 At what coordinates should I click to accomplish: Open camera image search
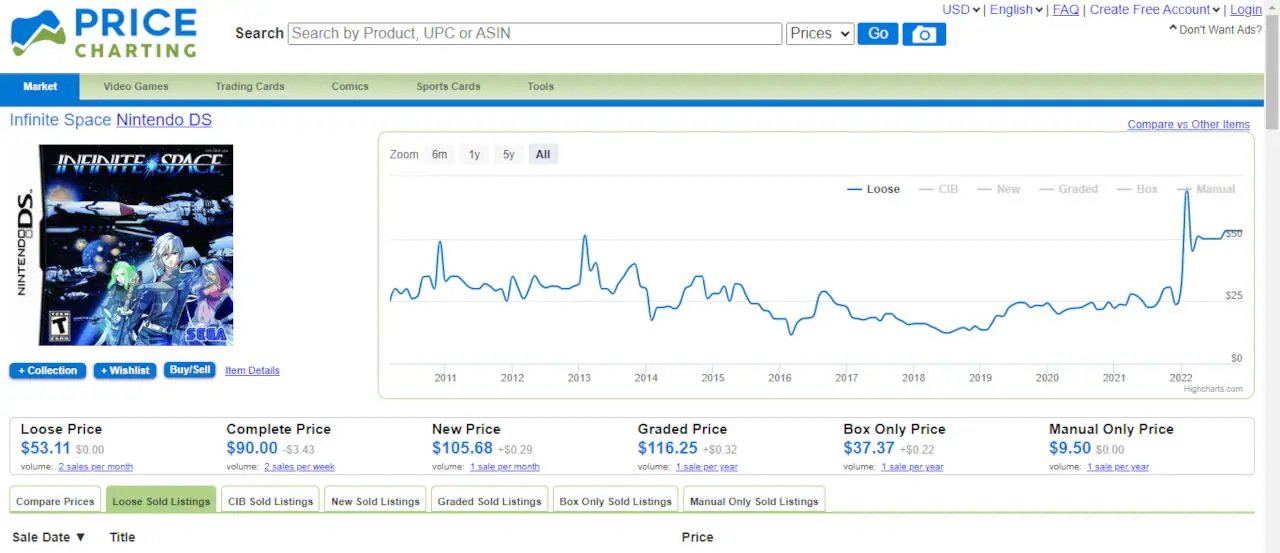tap(924, 34)
